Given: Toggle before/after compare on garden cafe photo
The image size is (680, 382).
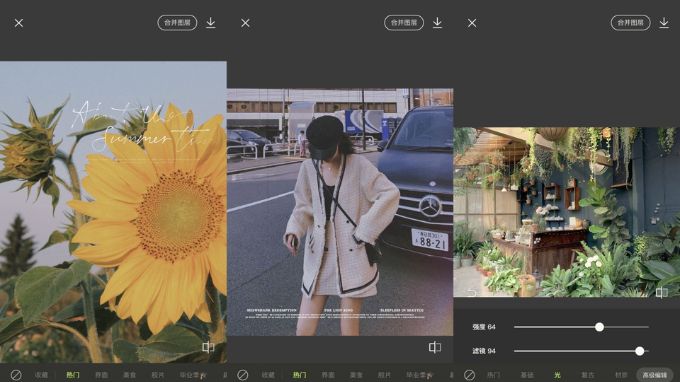Looking at the screenshot, I should (662, 293).
